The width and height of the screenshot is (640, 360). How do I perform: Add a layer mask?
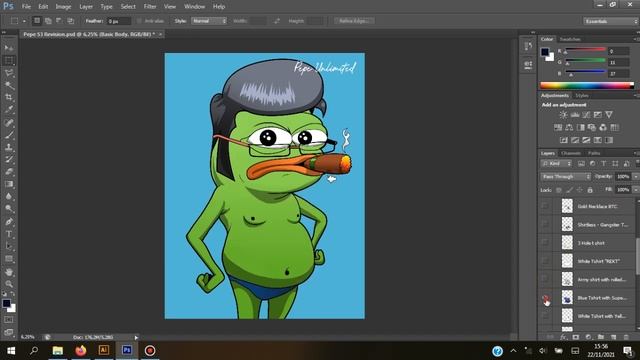click(576, 337)
